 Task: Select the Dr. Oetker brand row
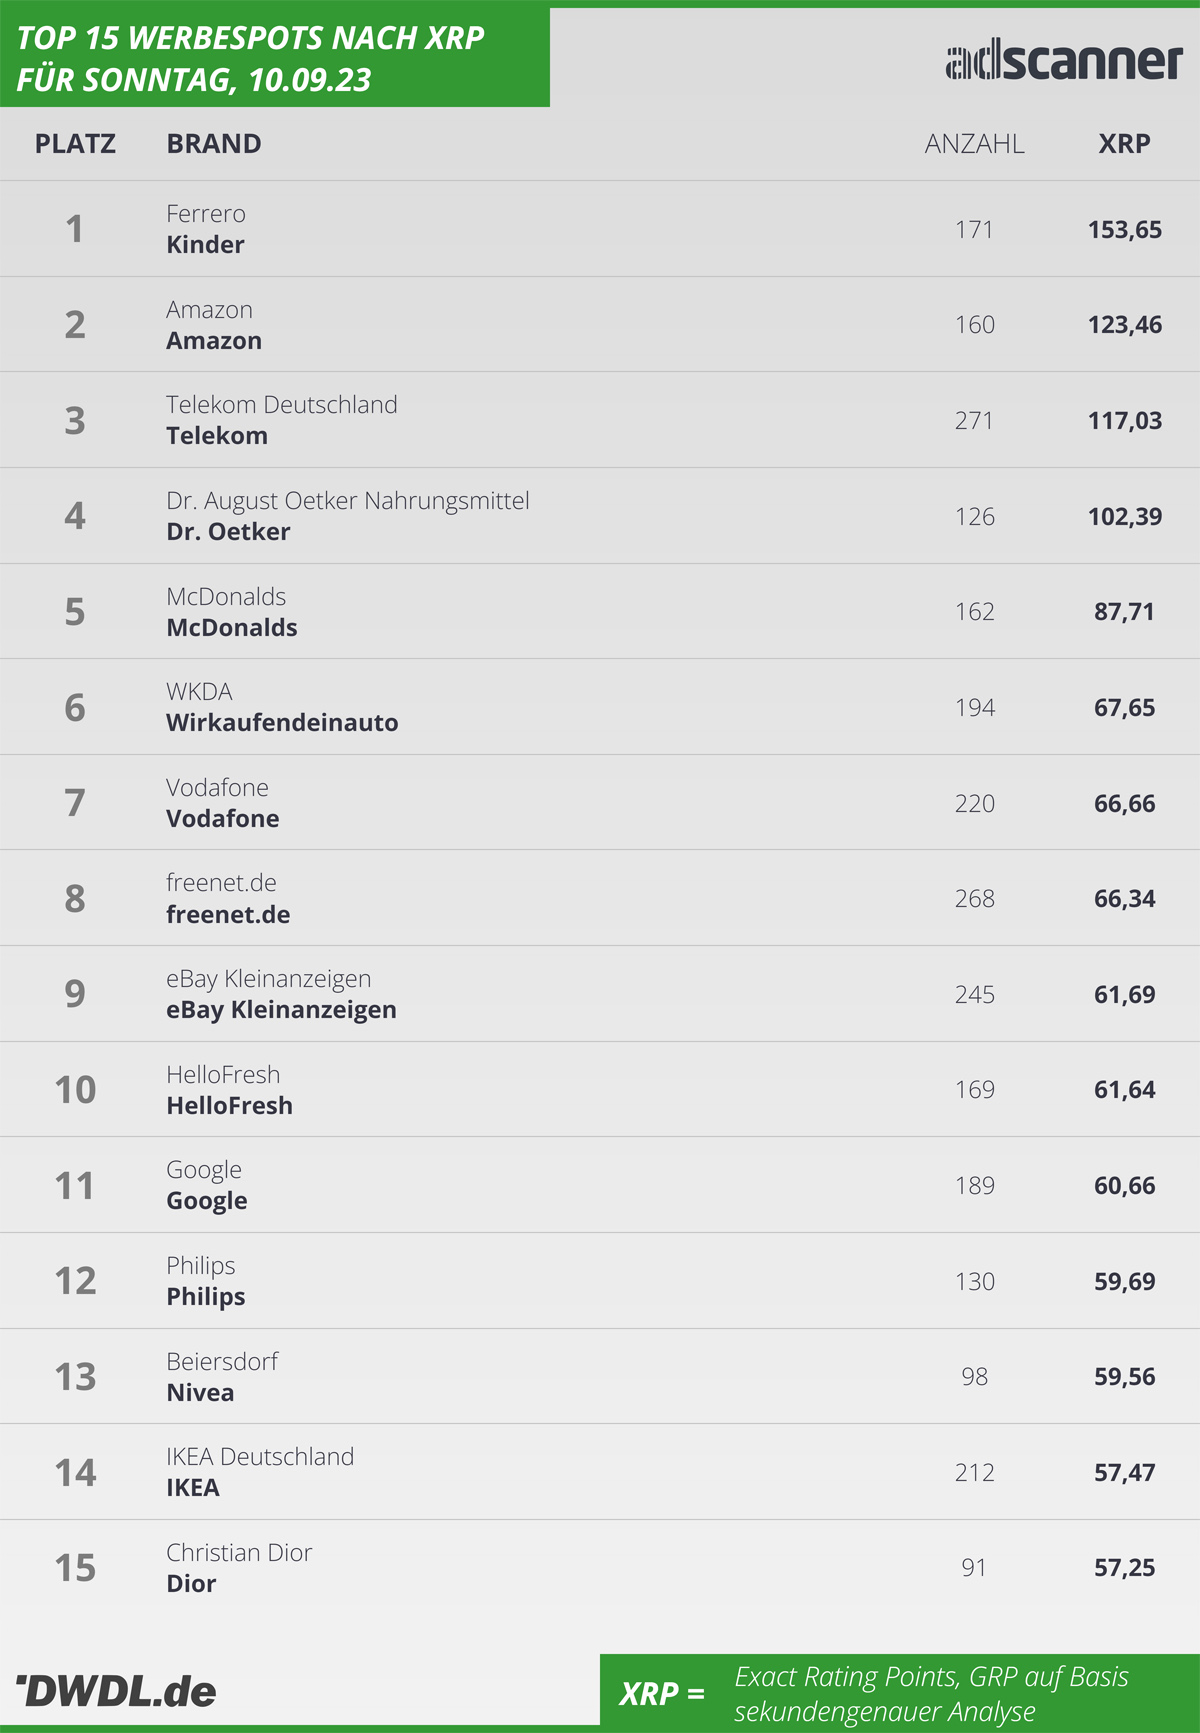point(600,516)
